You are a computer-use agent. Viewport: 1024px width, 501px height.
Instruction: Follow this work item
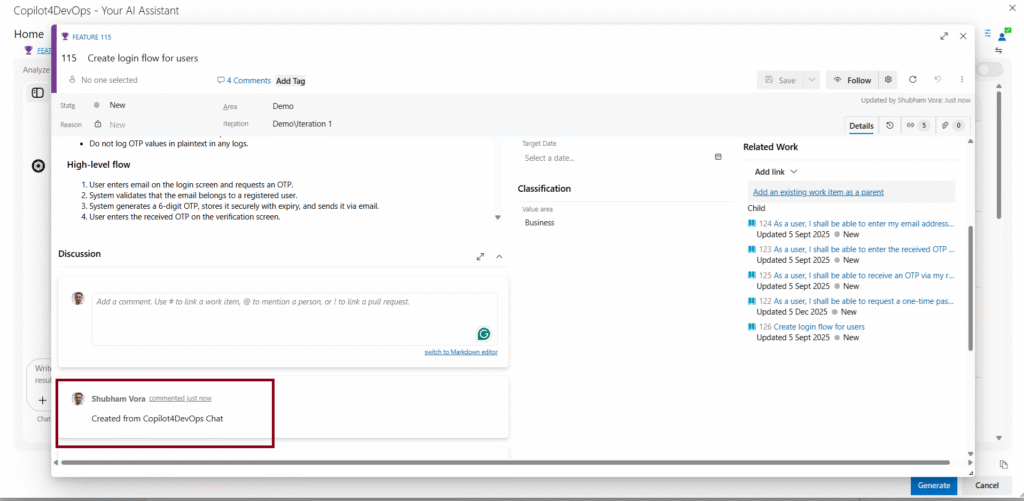[x=852, y=80]
